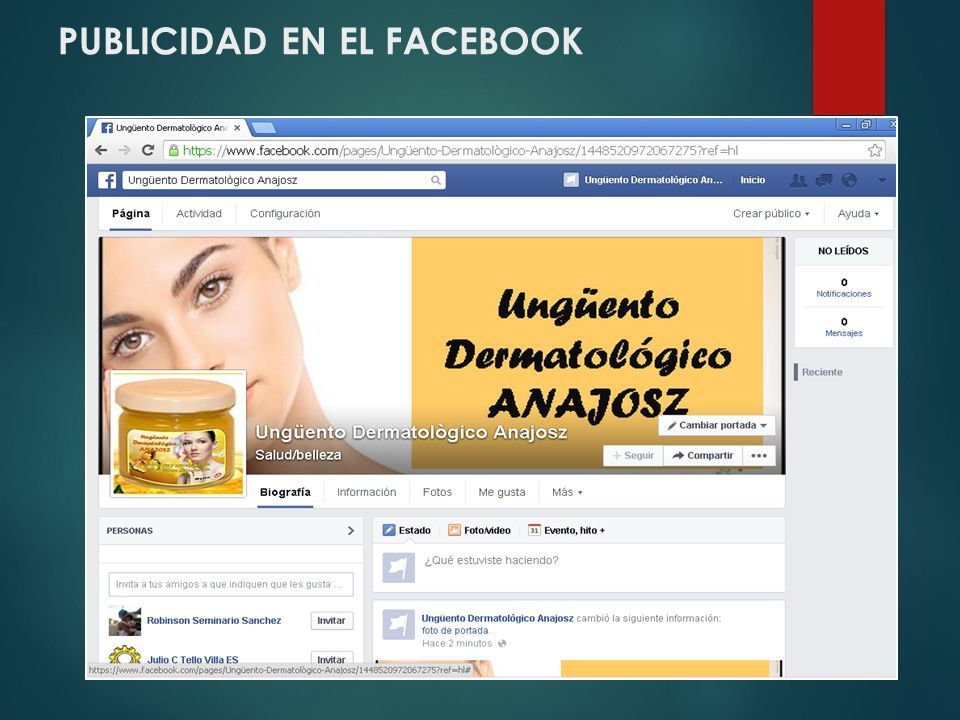This screenshot has height=720, width=960.
Task: Minimize the browser window
Action: 846,125
